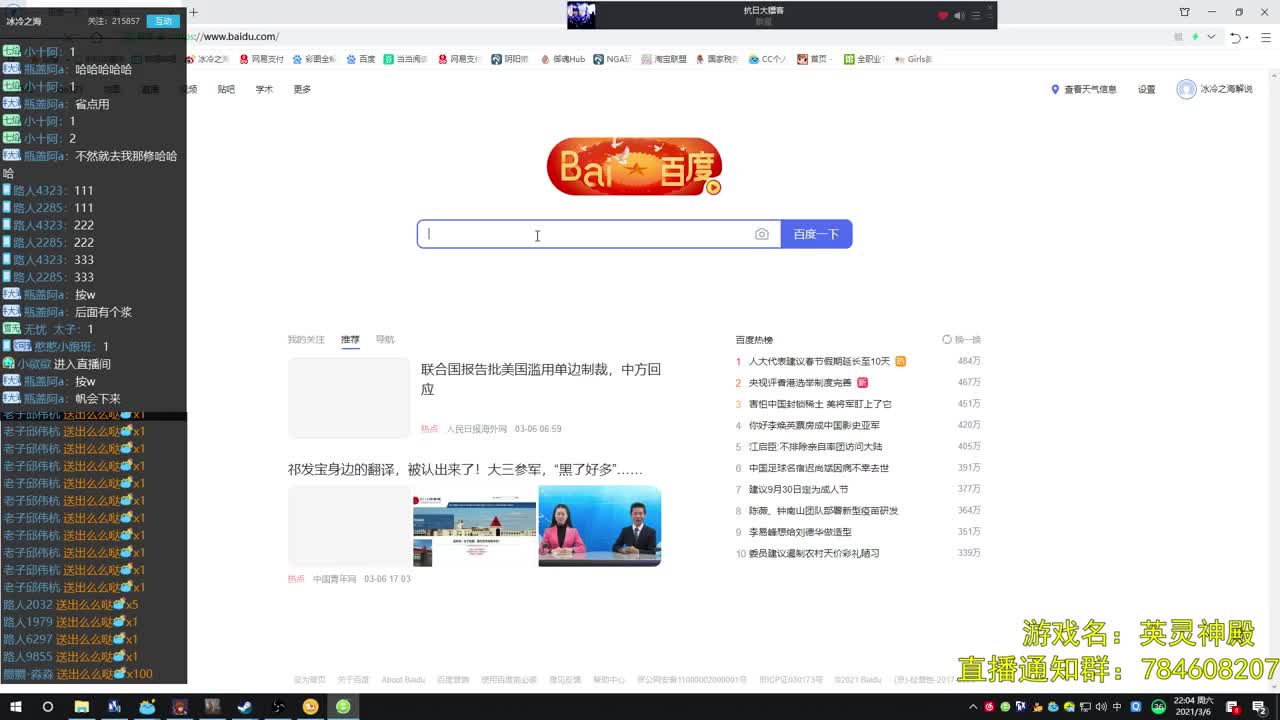The image size is (1280, 720).
Task: Open hot item 人大代表建议春节假期延长至10天
Action: coord(819,361)
